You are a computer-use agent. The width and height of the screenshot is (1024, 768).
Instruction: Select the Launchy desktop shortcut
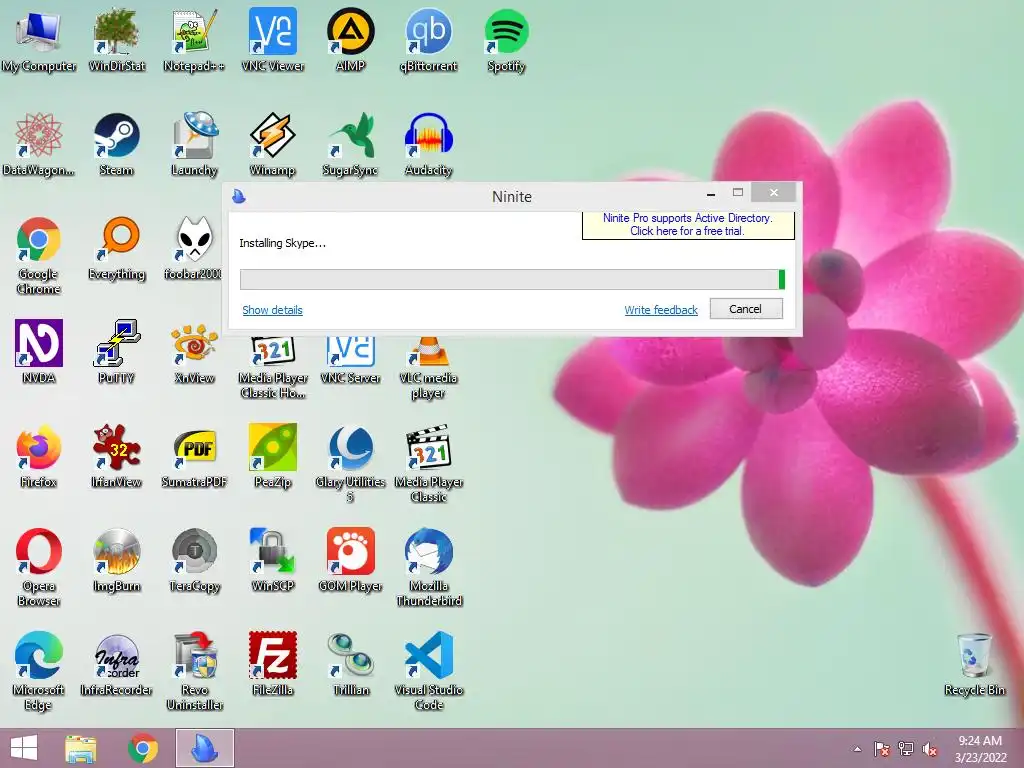(194, 144)
